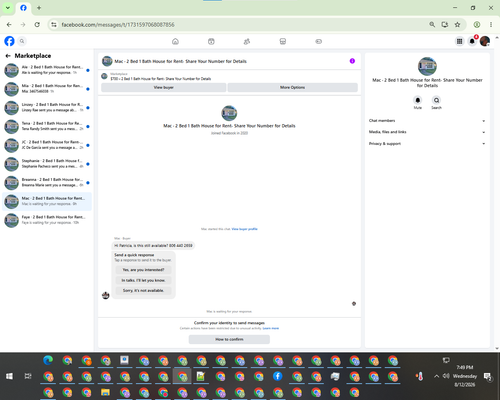Open the Marketplace storefront icon in top navigation

[283, 41]
